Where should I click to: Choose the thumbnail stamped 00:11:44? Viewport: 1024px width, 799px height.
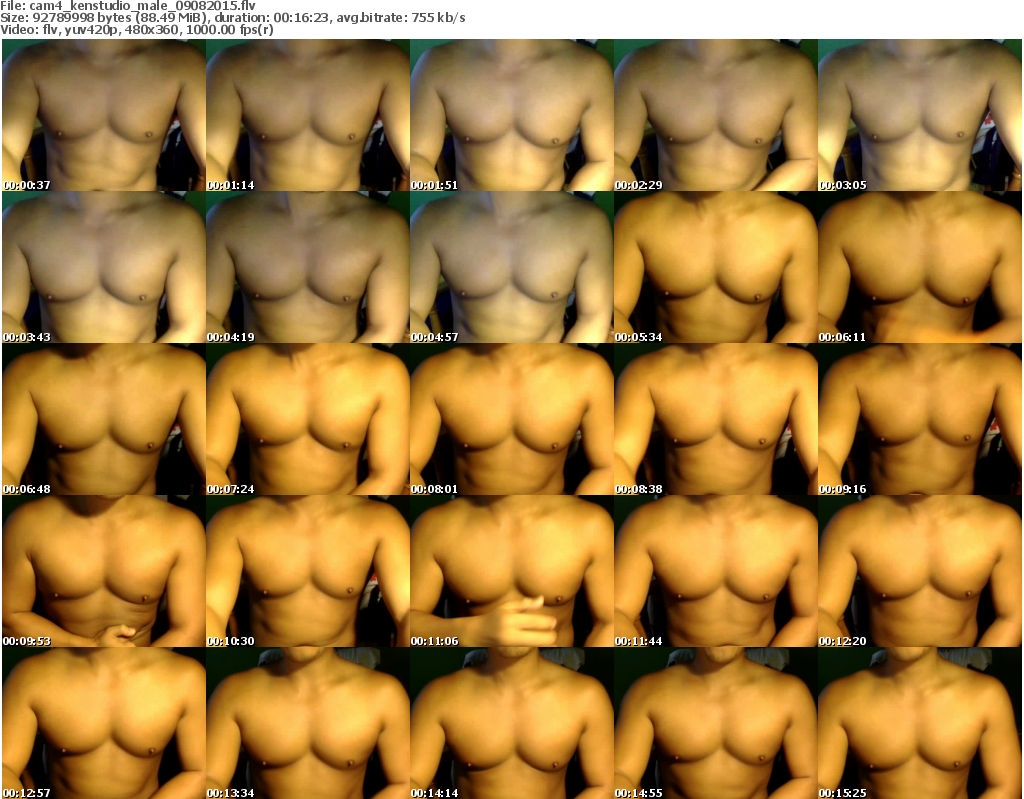point(715,571)
